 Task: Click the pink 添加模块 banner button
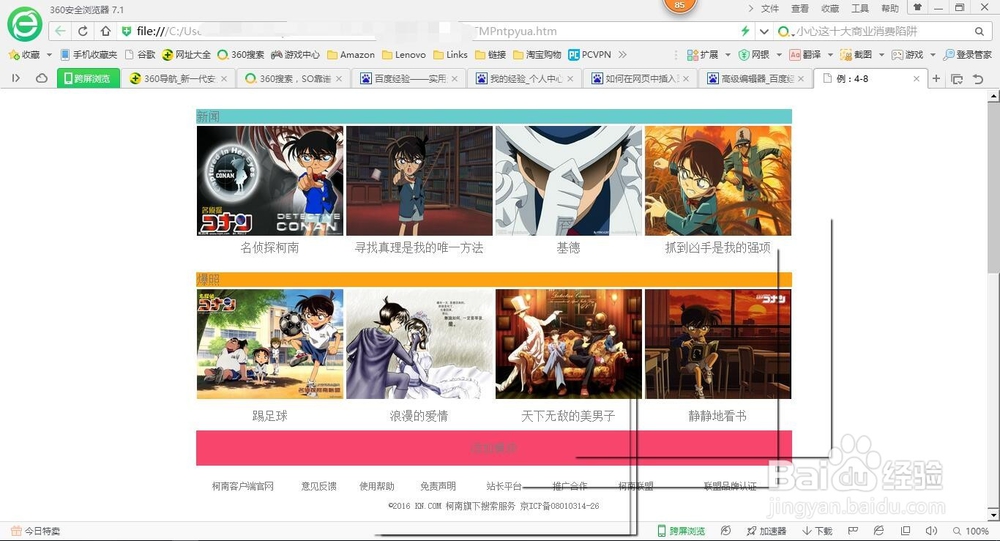(494, 448)
